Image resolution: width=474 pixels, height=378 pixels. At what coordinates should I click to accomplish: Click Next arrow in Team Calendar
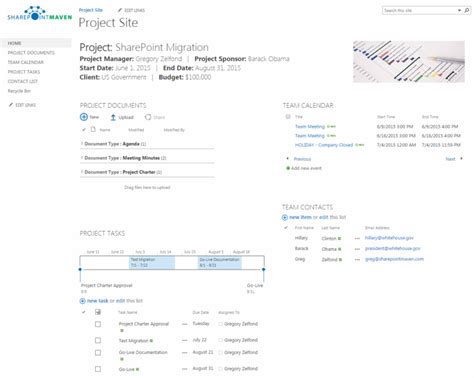pyautogui.click(x=461, y=159)
